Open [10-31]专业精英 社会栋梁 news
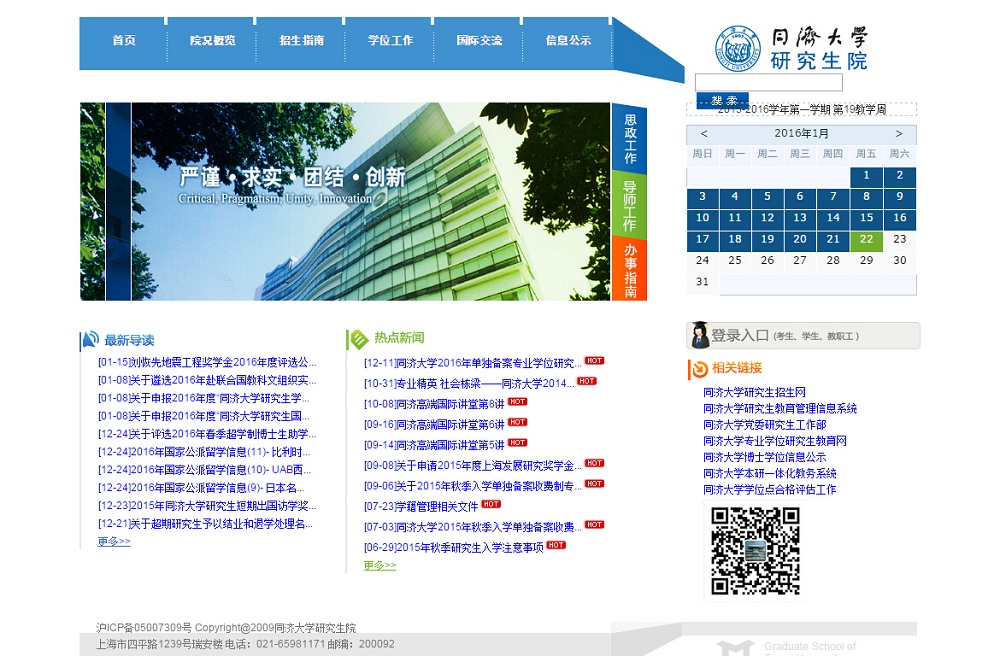Screen dimensions: 1000x656 [x=469, y=384]
